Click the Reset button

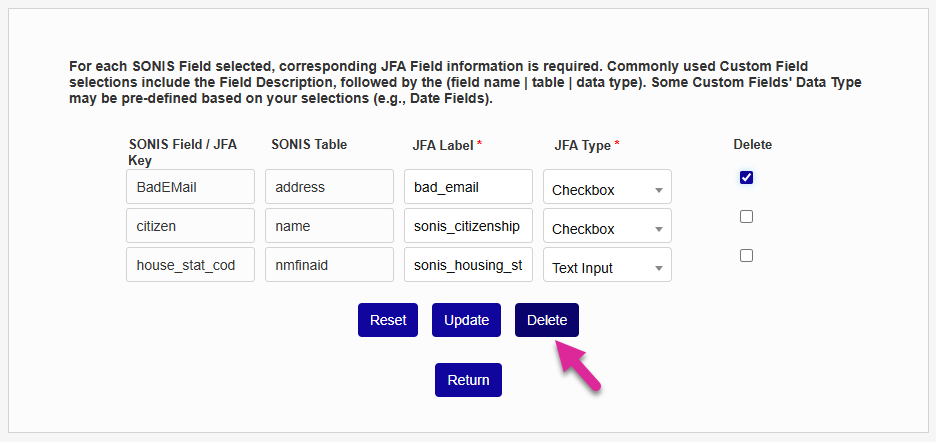[388, 320]
